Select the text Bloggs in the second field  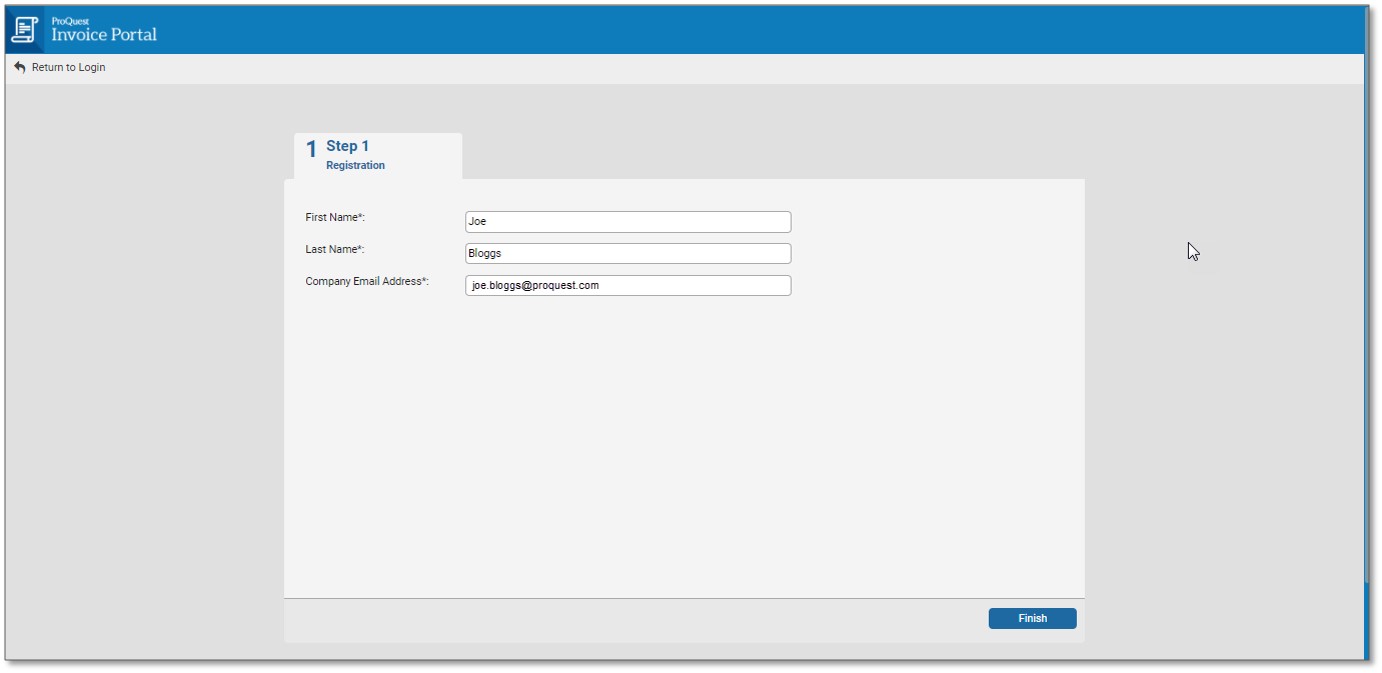[x=487, y=253]
